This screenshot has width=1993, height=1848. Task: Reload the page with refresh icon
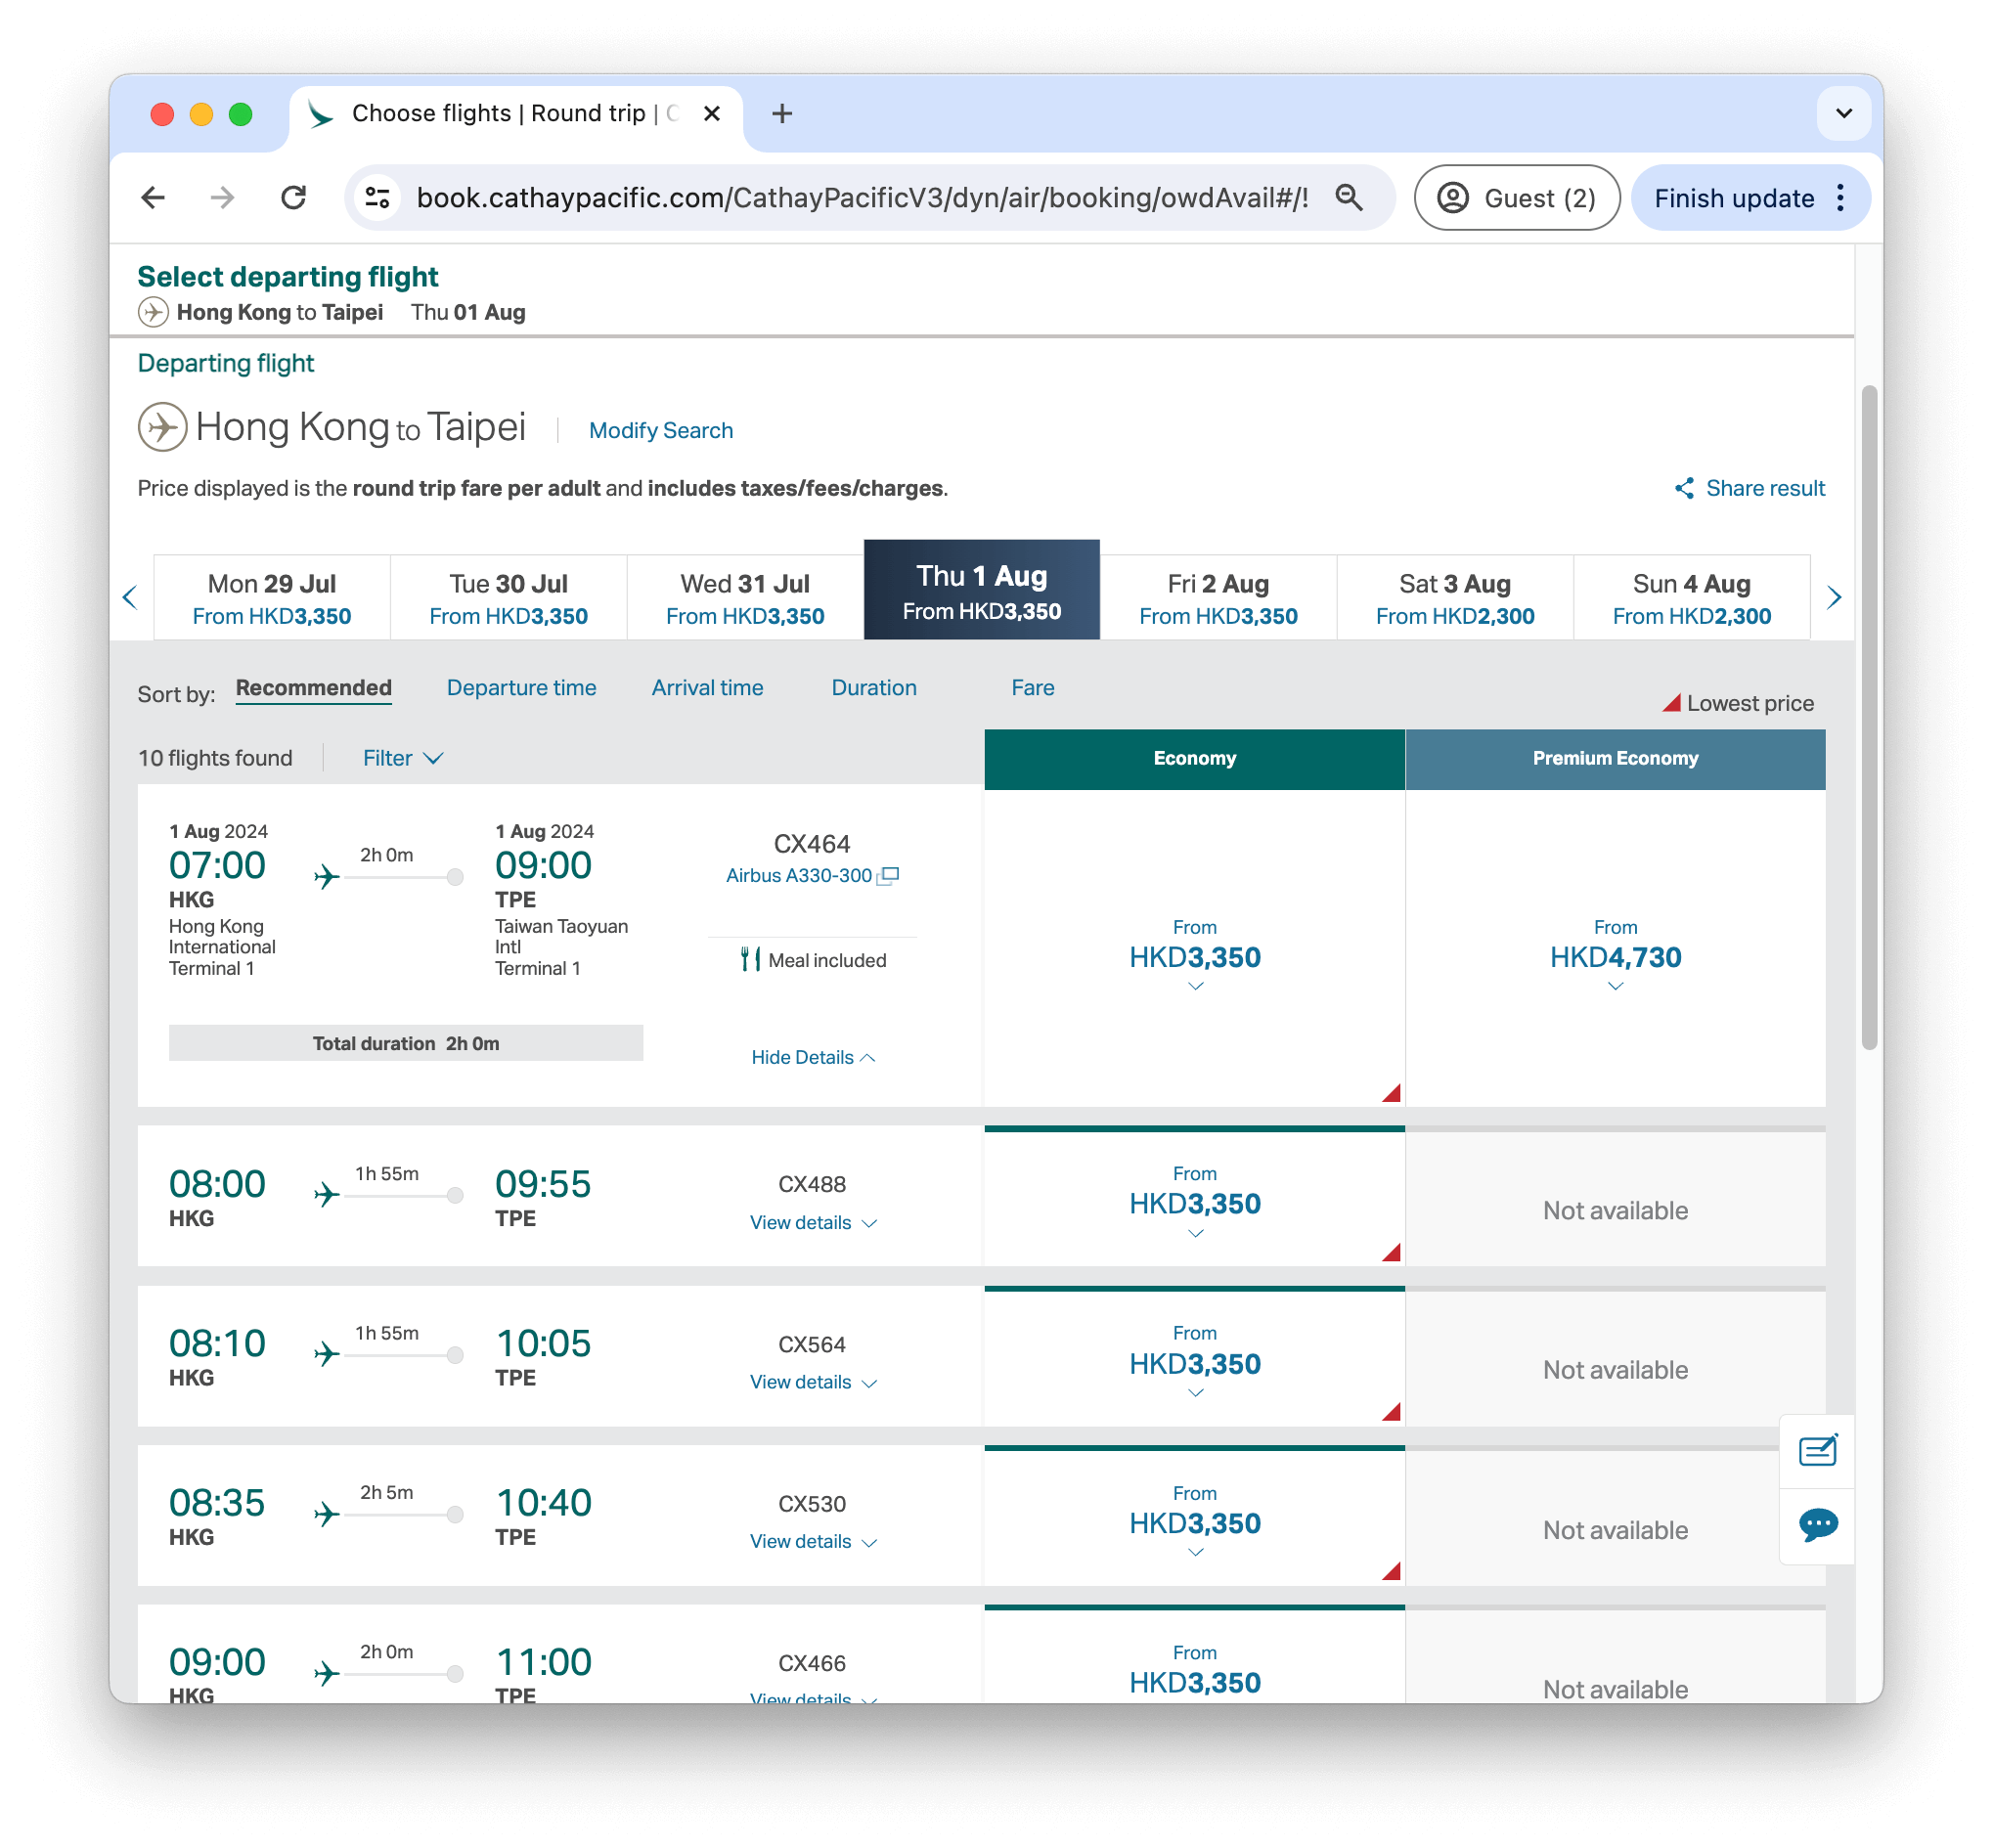293,197
